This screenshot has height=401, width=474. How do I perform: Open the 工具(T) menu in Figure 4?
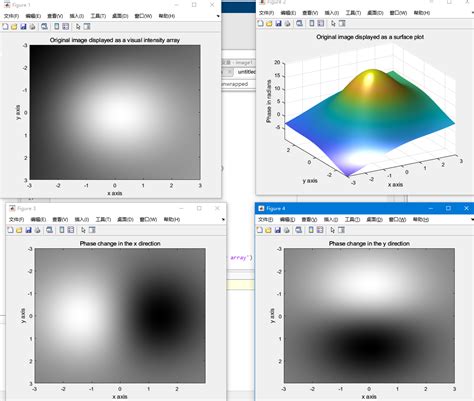[x=352, y=219]
